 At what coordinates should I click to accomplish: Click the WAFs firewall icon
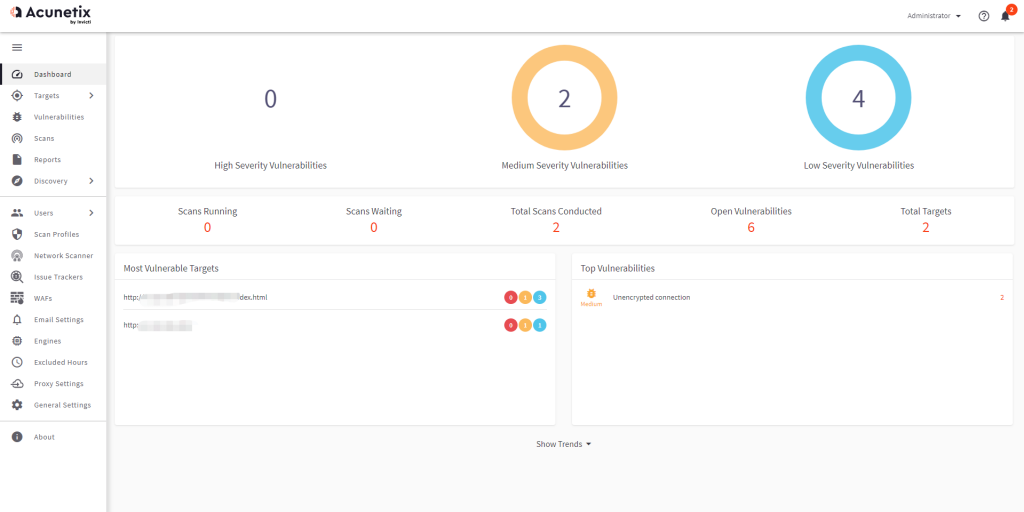click(x=18, y=298)
